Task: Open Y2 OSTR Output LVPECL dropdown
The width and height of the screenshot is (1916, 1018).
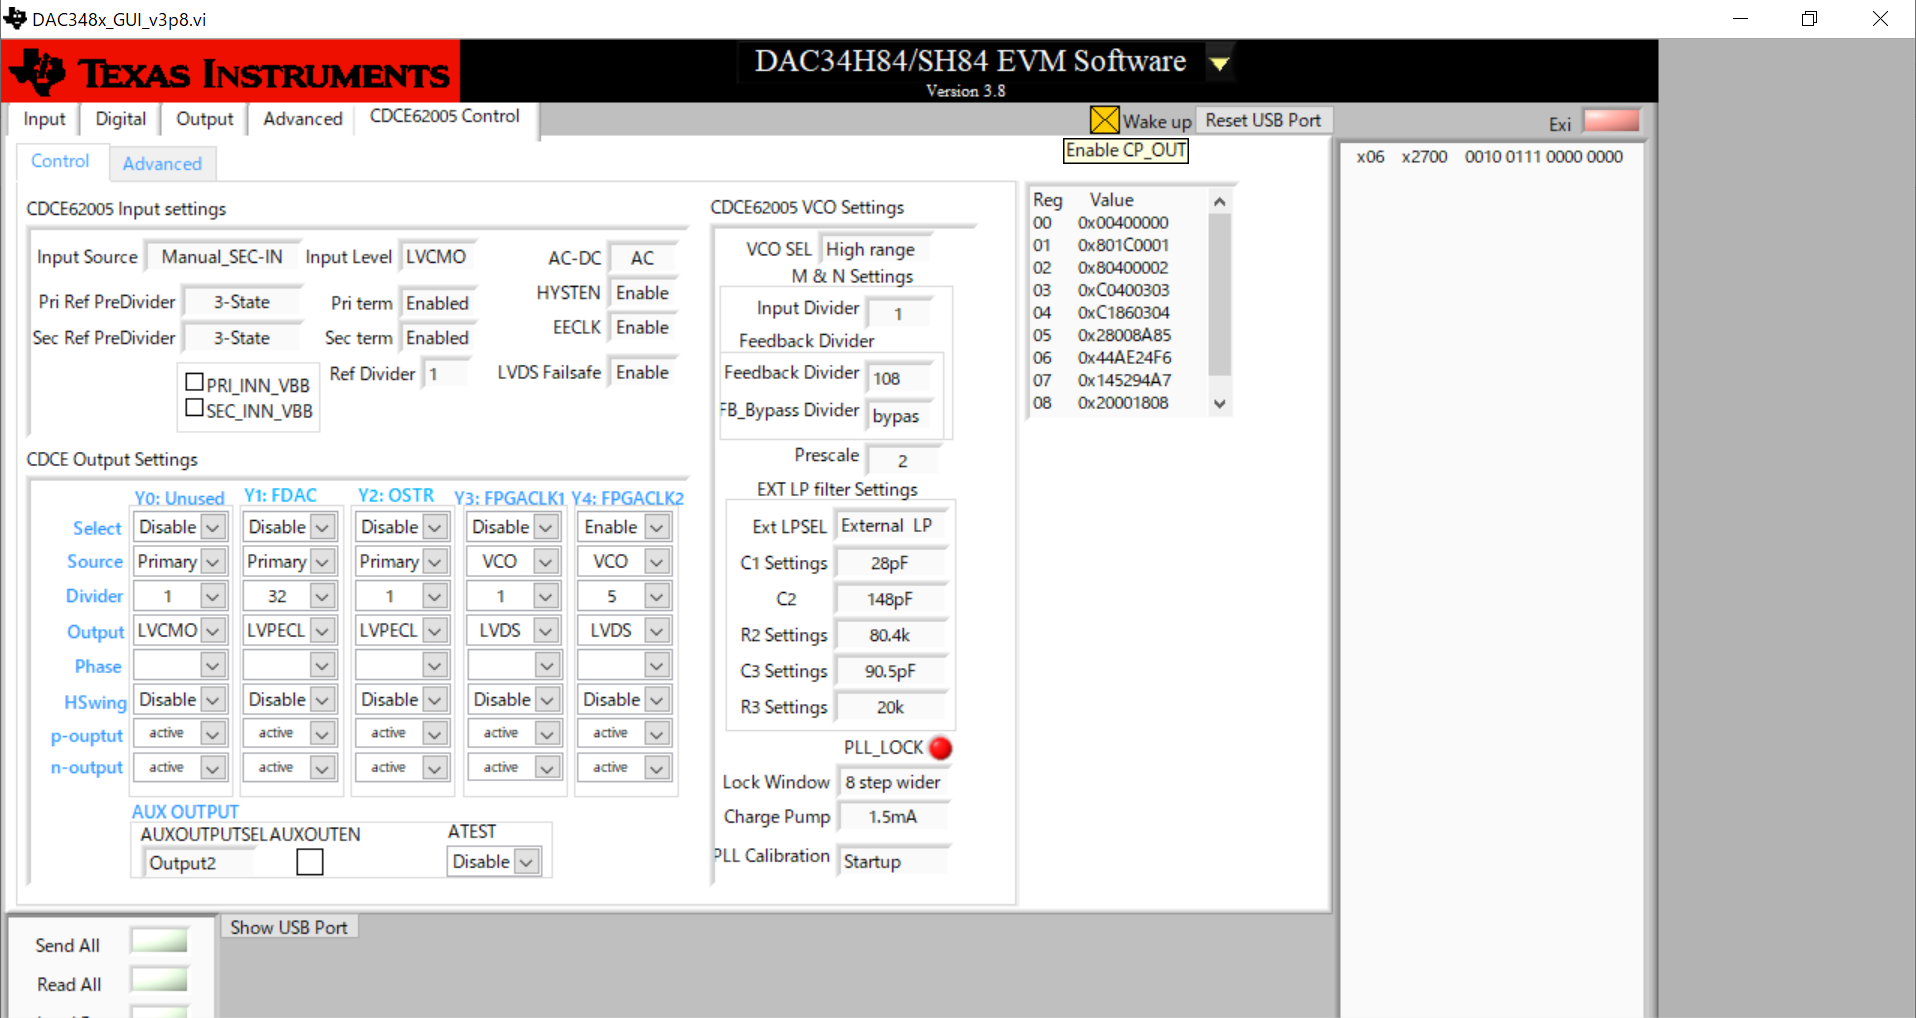Action: point(402,631)
